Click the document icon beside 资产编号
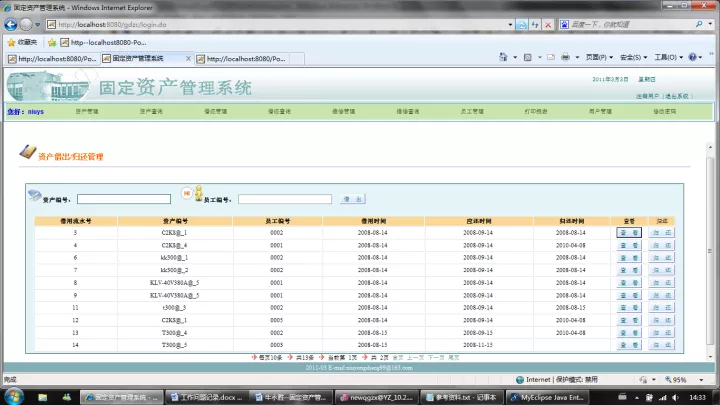Viewport: 720px width, 405px height. (x=34, y=195)
